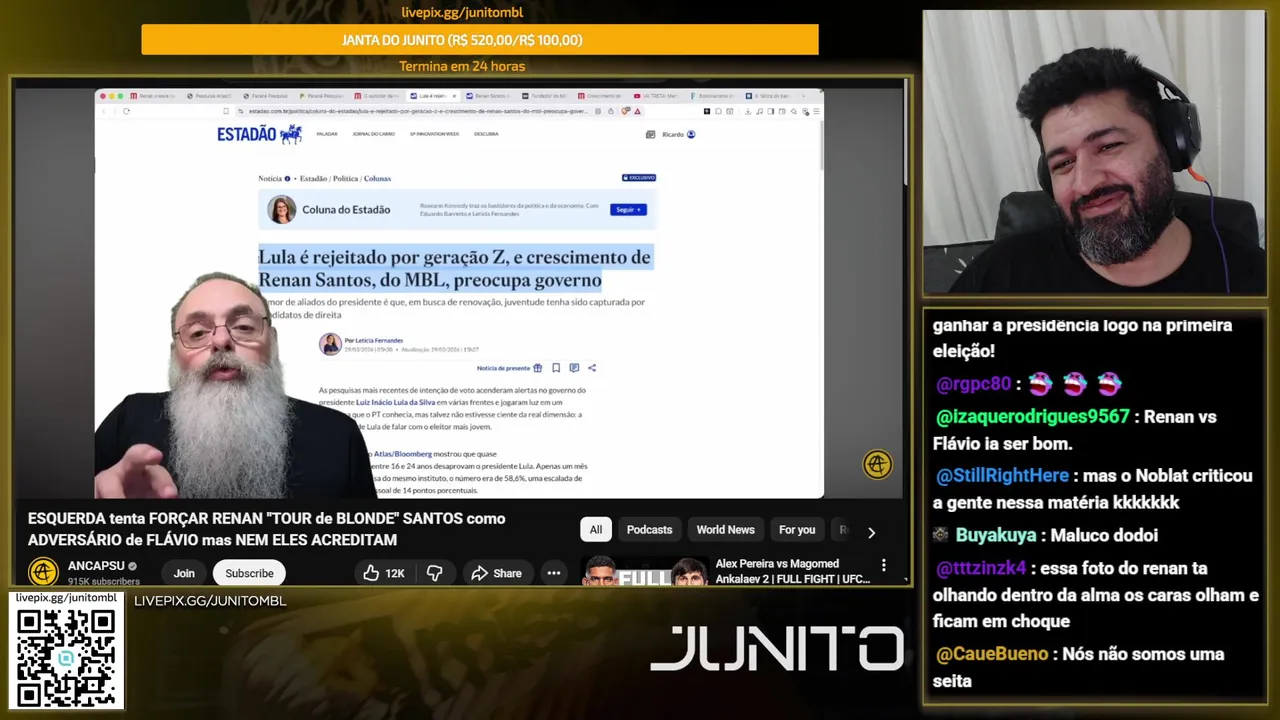Click the gift icon next to Notícia de presente
The image size is (1280, 720).
tap(538, 368)
